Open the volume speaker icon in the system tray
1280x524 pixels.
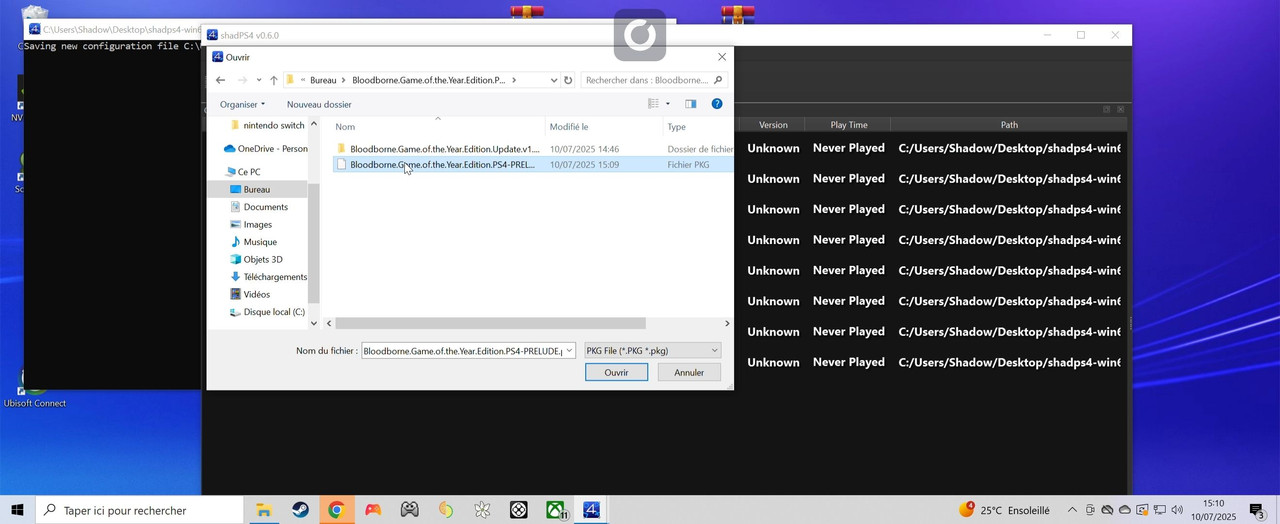coord(1177,510)
